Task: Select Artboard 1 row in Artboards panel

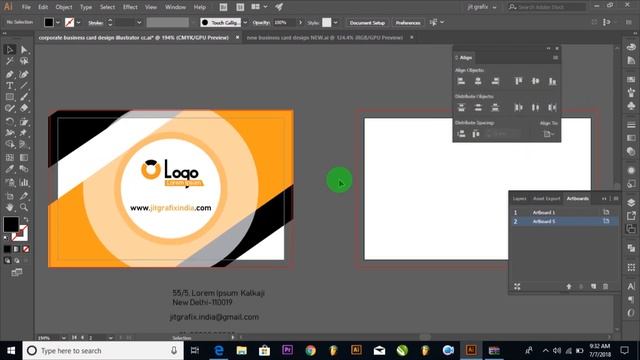Action: click(564, 212)
